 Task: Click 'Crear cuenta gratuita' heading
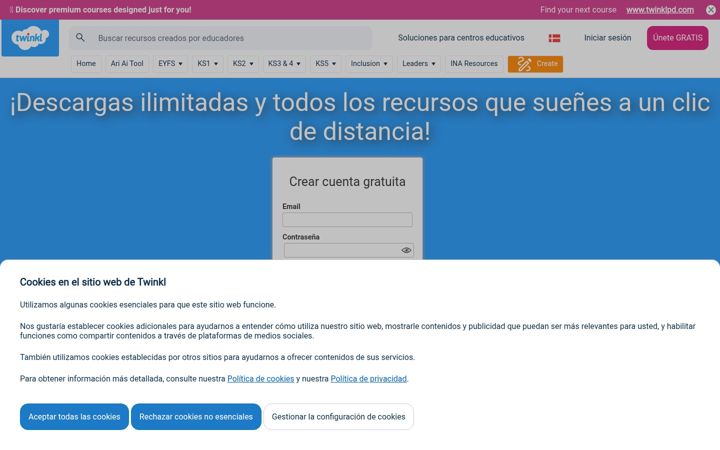coord(347,181)
